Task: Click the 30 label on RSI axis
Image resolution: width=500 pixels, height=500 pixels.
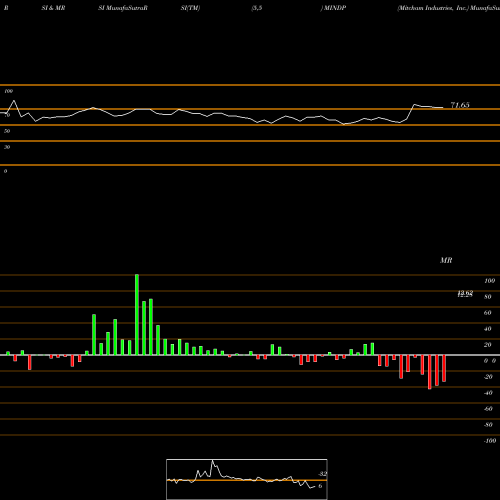Action: click(7, 147)
